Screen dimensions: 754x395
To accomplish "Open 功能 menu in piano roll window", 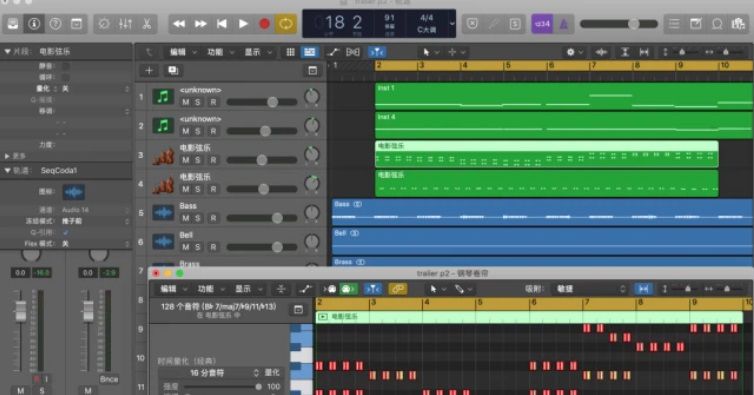I will pyautogui.click(x=211, y=289).
